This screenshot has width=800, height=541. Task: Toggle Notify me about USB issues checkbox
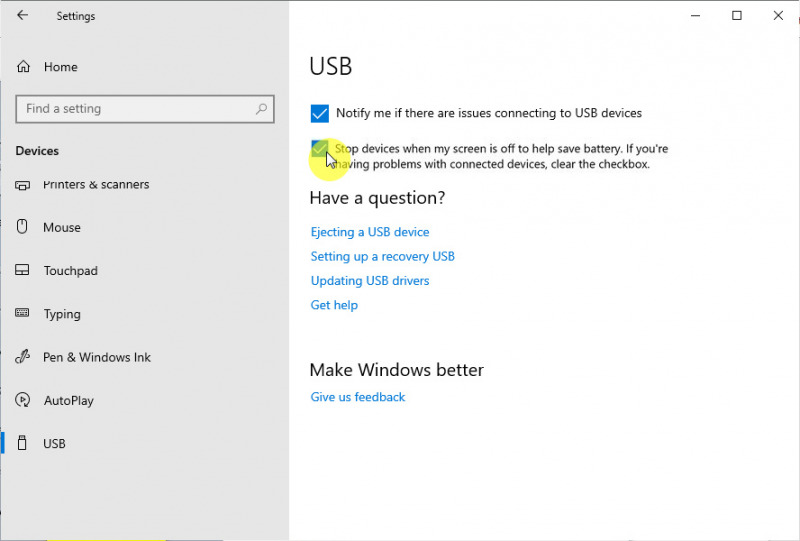point(320,113)
